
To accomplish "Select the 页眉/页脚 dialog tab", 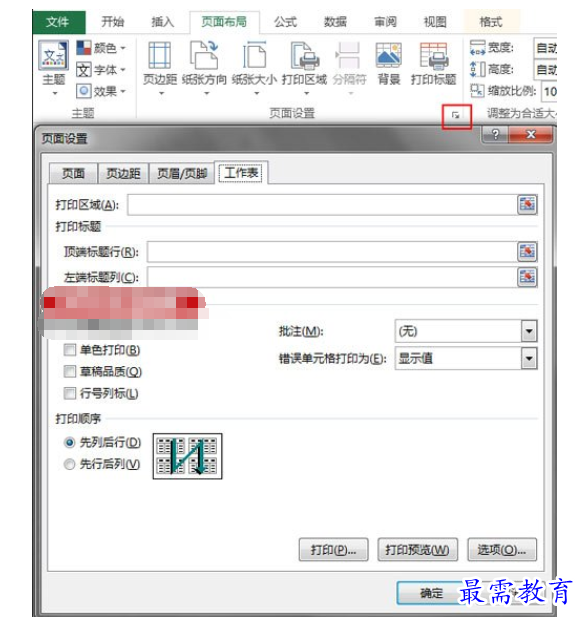I will click(x=182, y=173).
